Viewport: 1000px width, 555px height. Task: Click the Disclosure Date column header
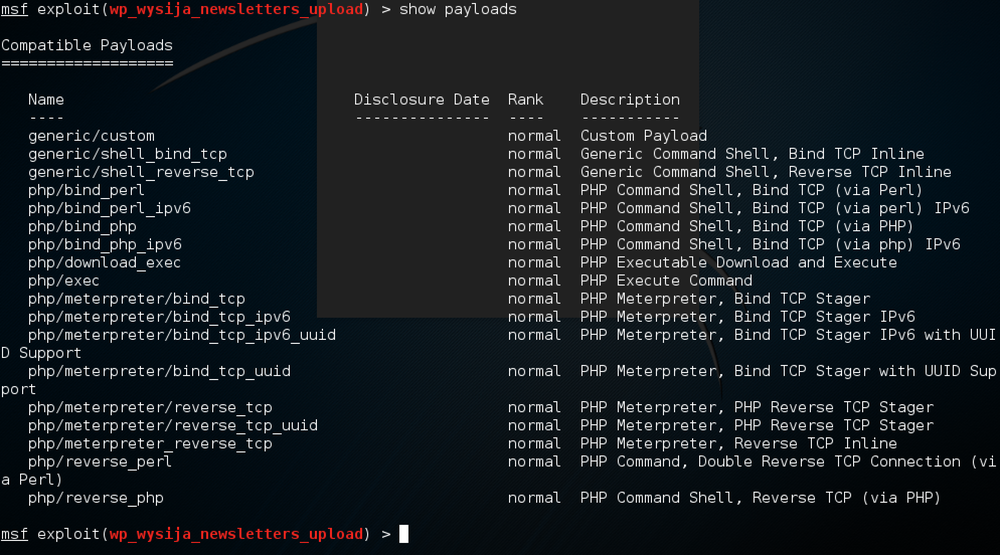(422, 100)
